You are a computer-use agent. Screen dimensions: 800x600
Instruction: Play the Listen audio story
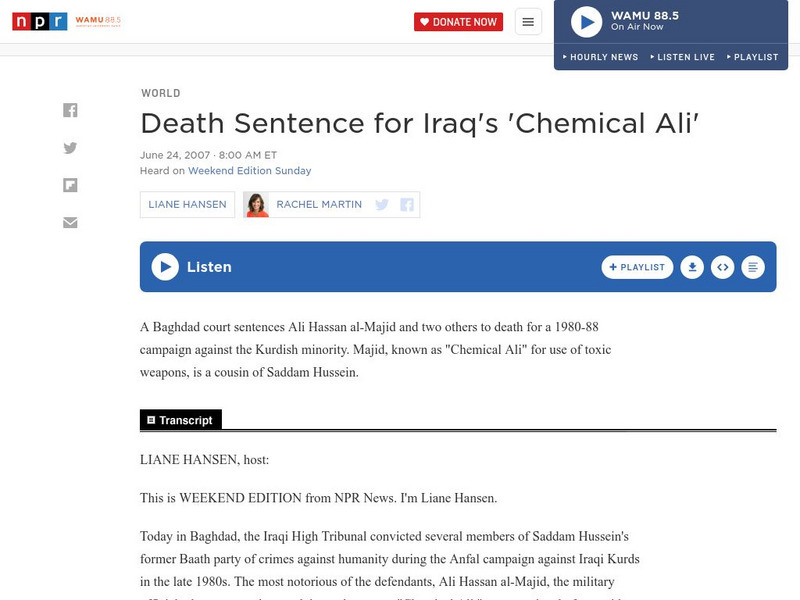(x=165, y=267)
